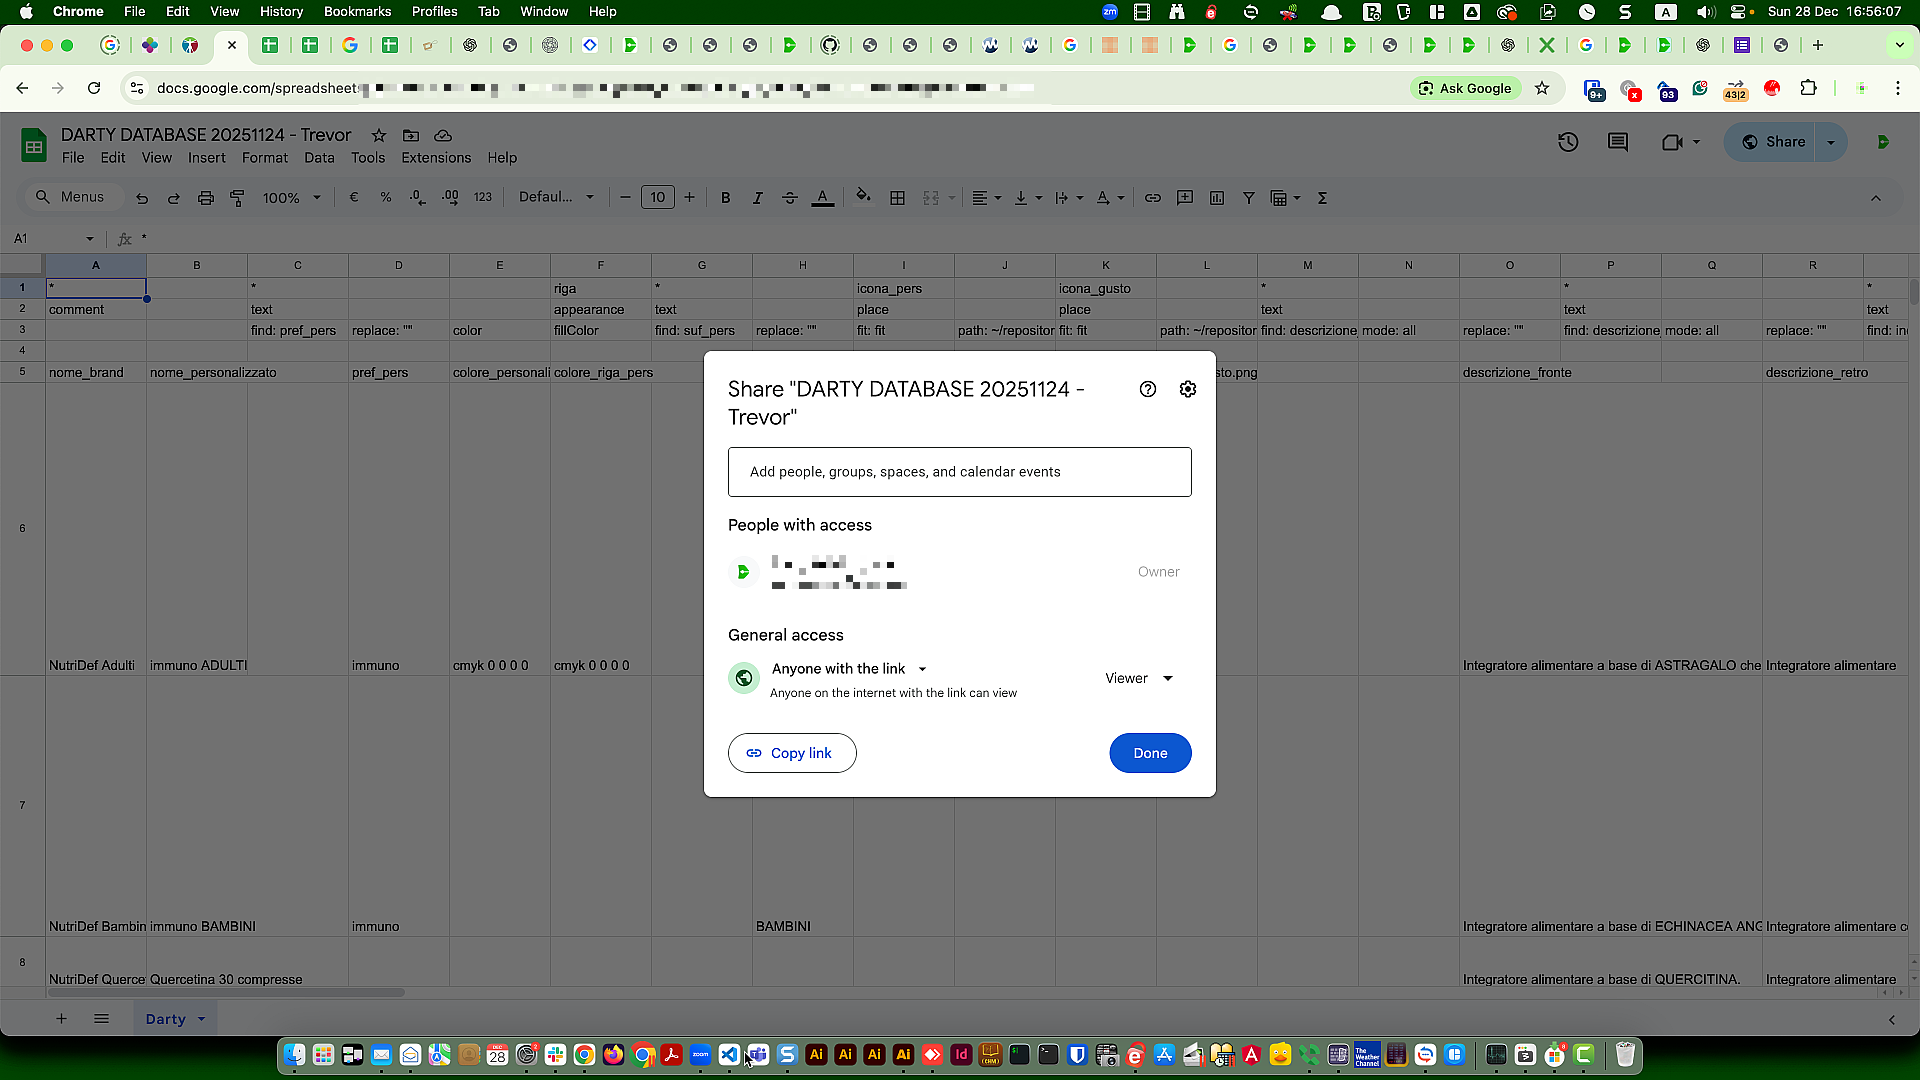Image resolution: width=1920 pixels, height=1080 pixels.
Task: Copy the sharing link
Action: click(x=791, y=753)
